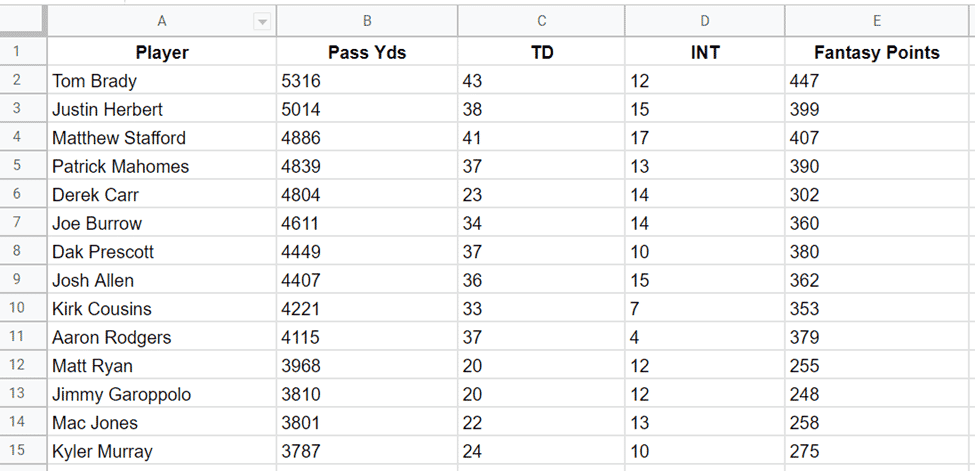Click row 15 header number
Image resolution: width=975 pixels, height=471 pixels.
click(x=23, y=451)
